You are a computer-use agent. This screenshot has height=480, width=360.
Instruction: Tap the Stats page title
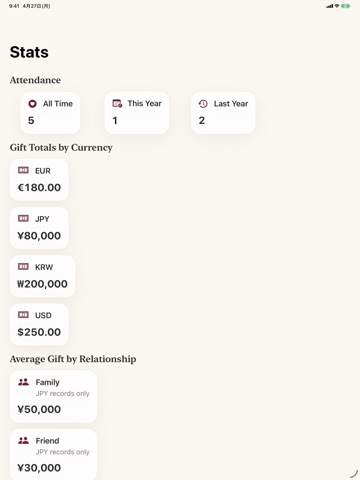pos(29,52)
